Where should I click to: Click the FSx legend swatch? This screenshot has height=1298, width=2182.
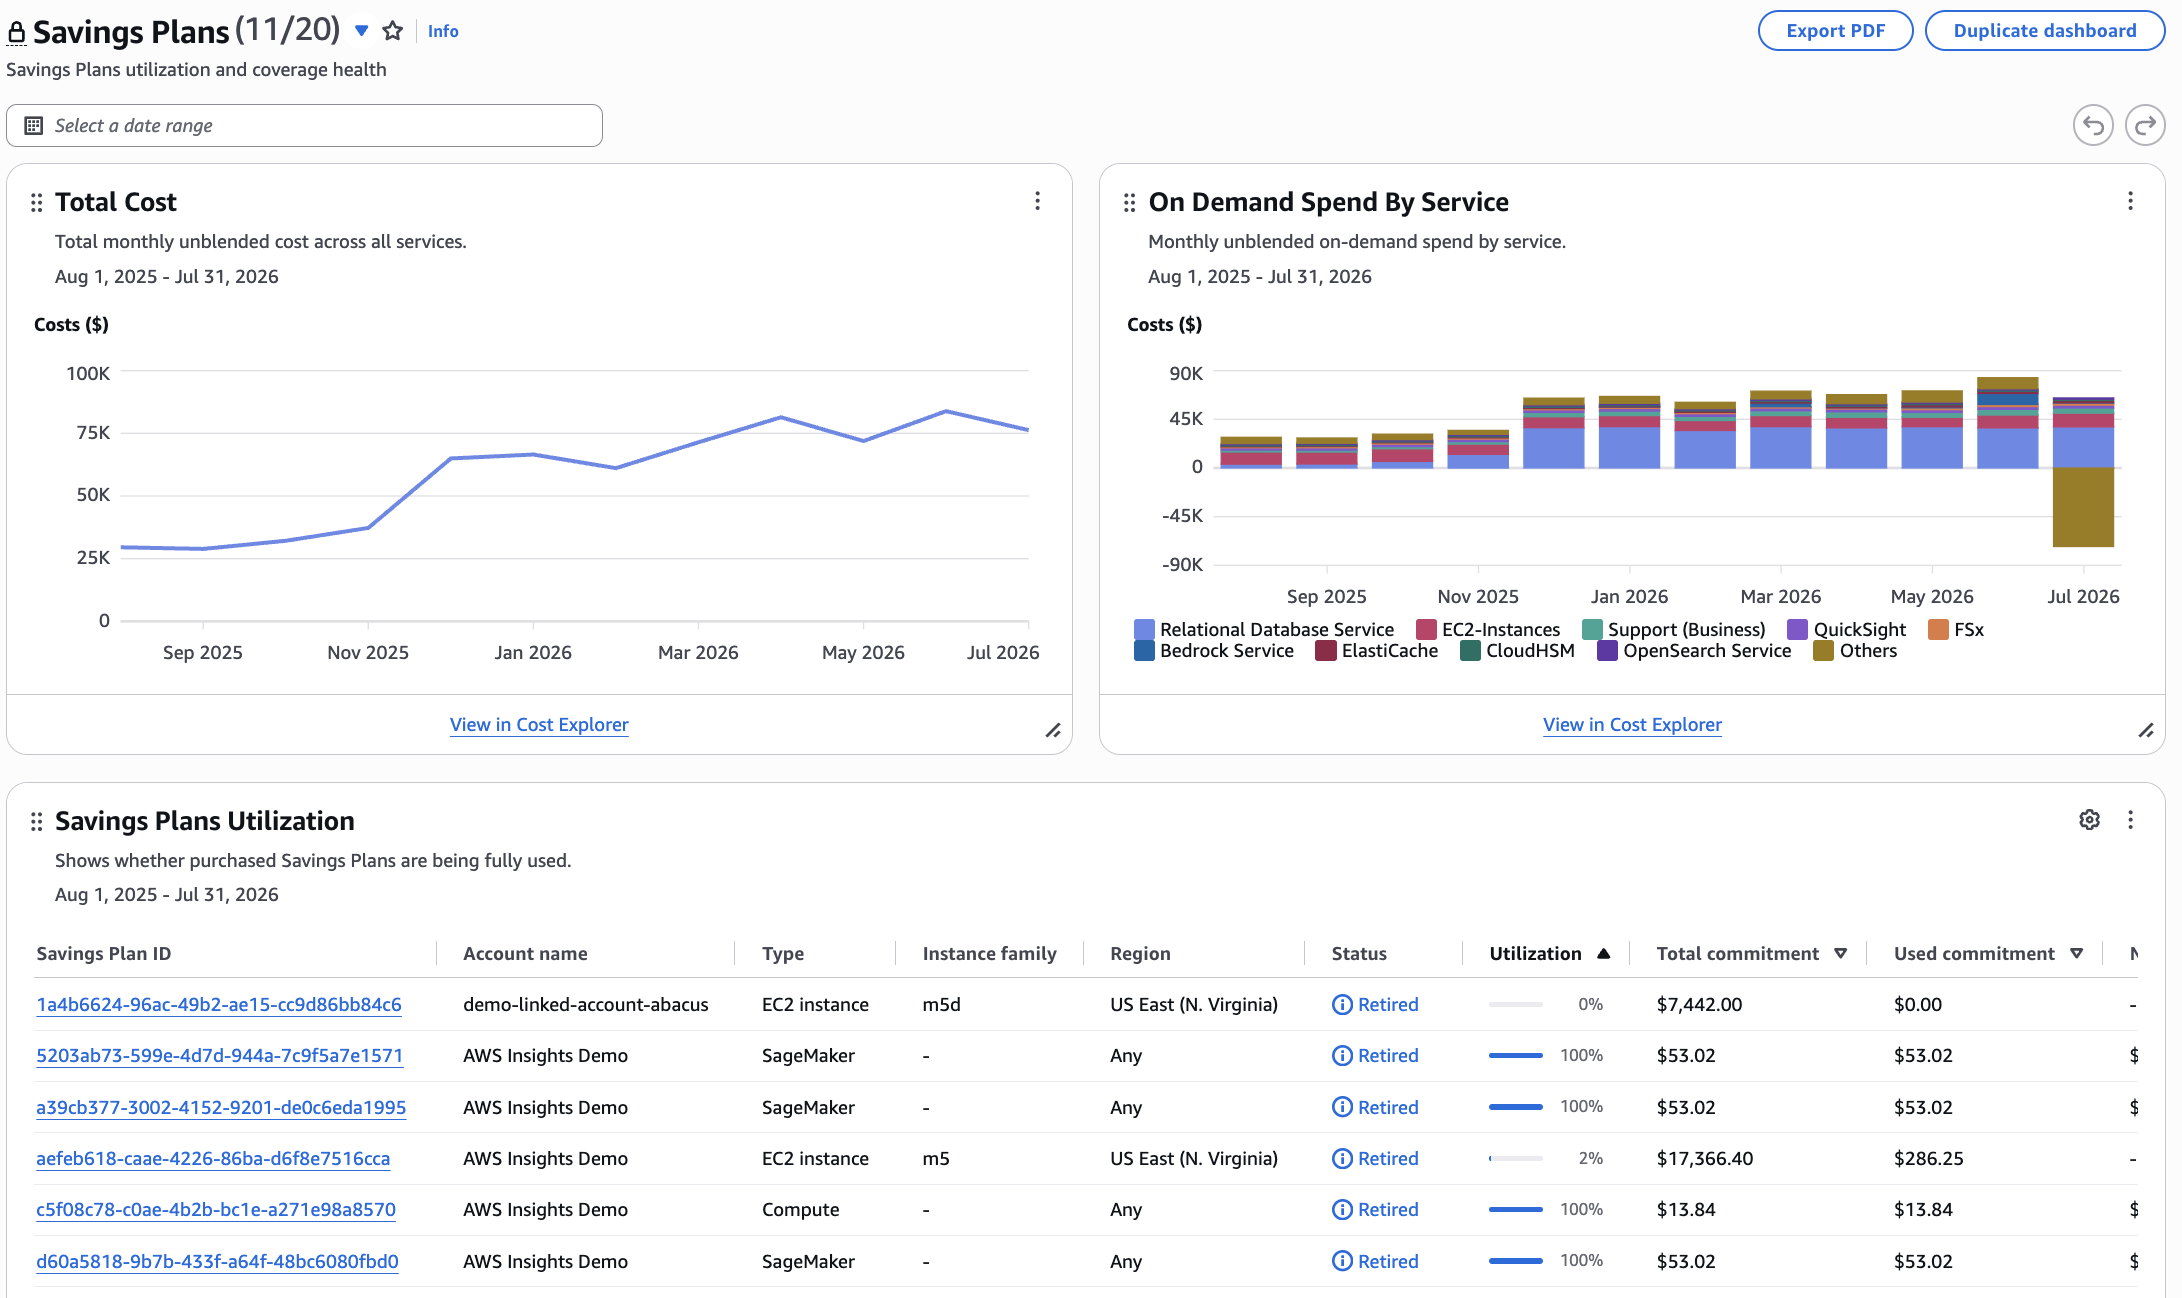tap(1938, 629)
